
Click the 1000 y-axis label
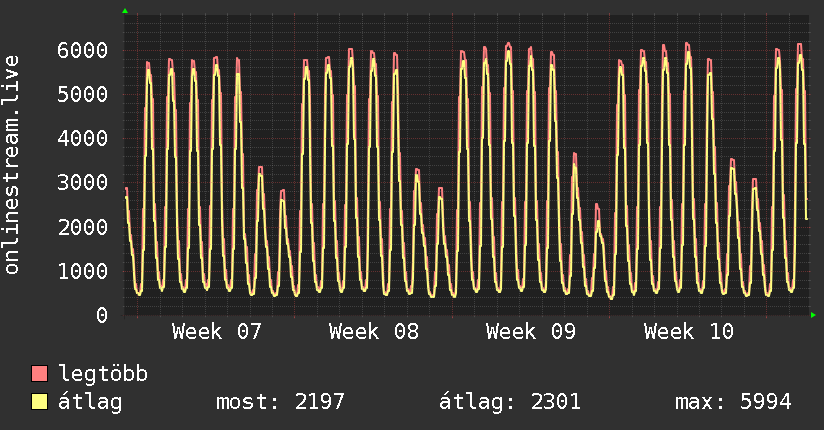click(x=83, y=271)
